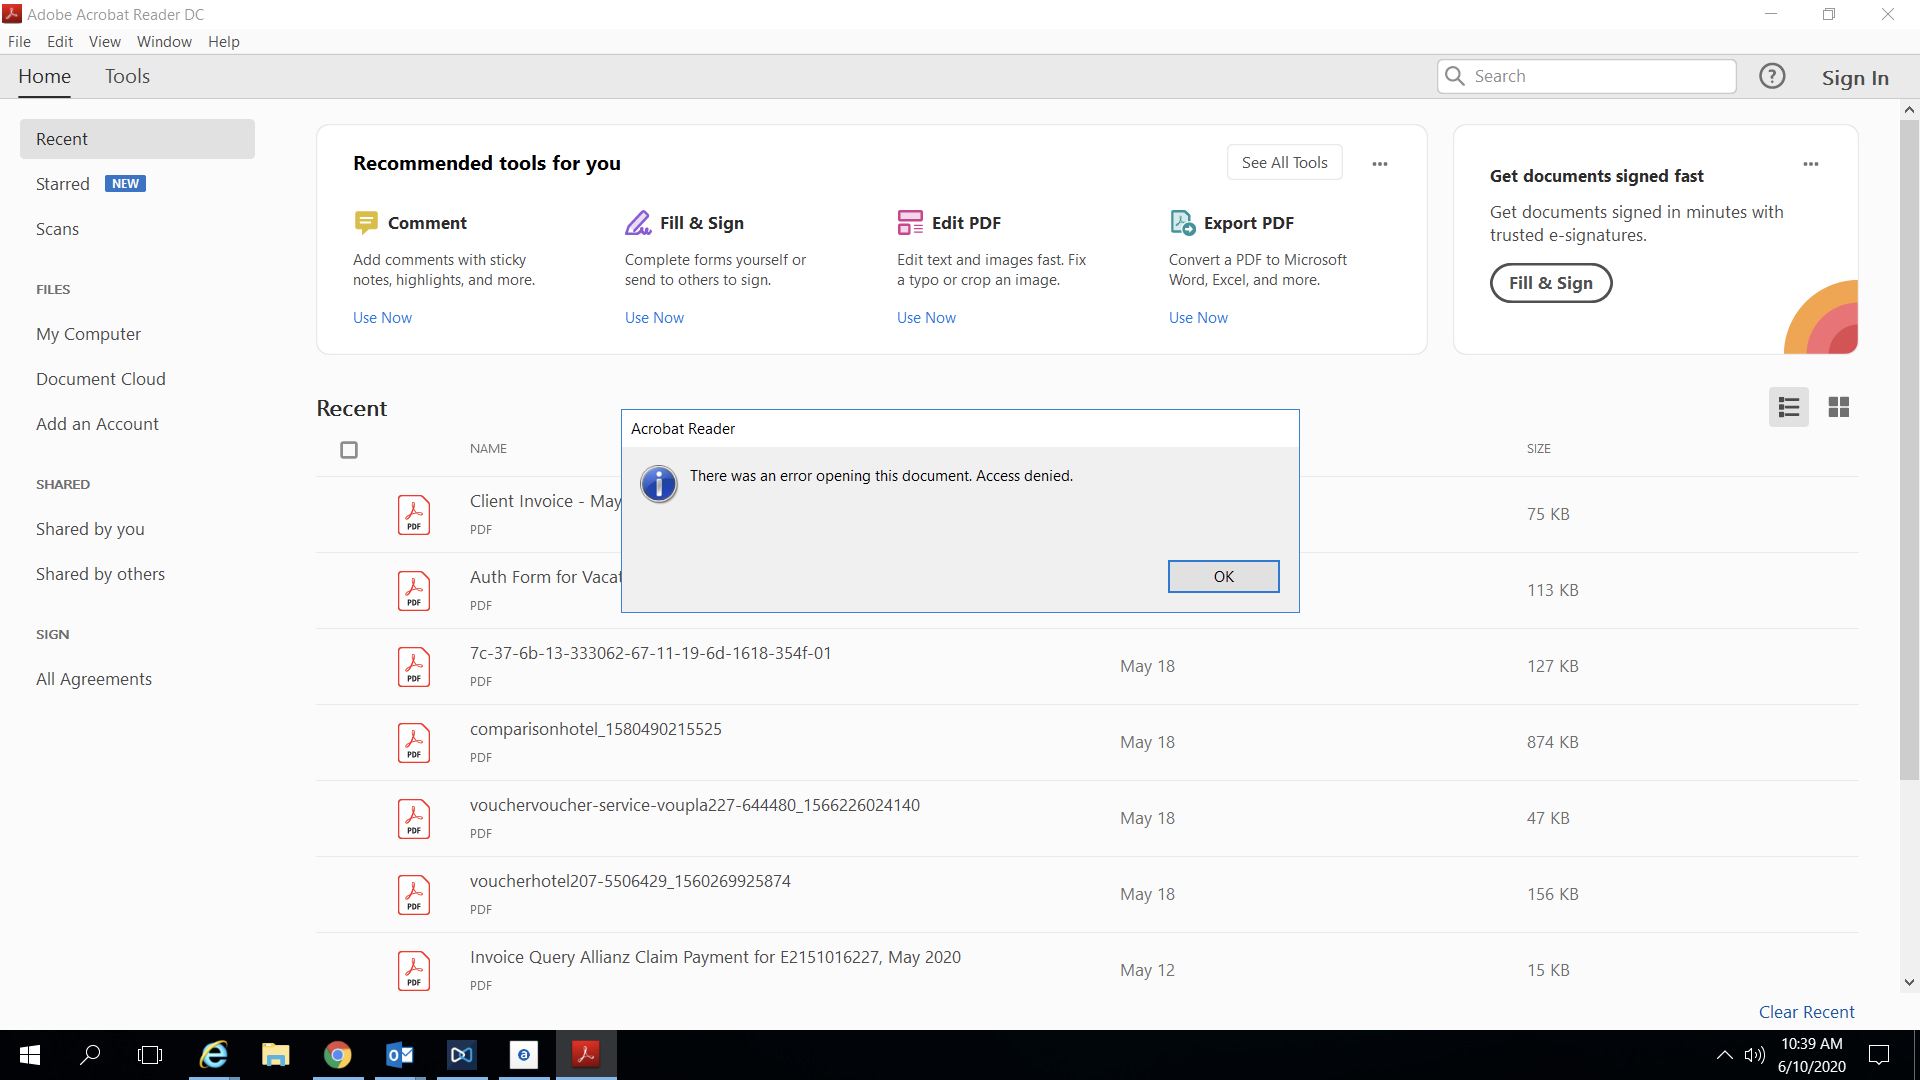Open options menu in Get documents signed card

[1811, 164]
